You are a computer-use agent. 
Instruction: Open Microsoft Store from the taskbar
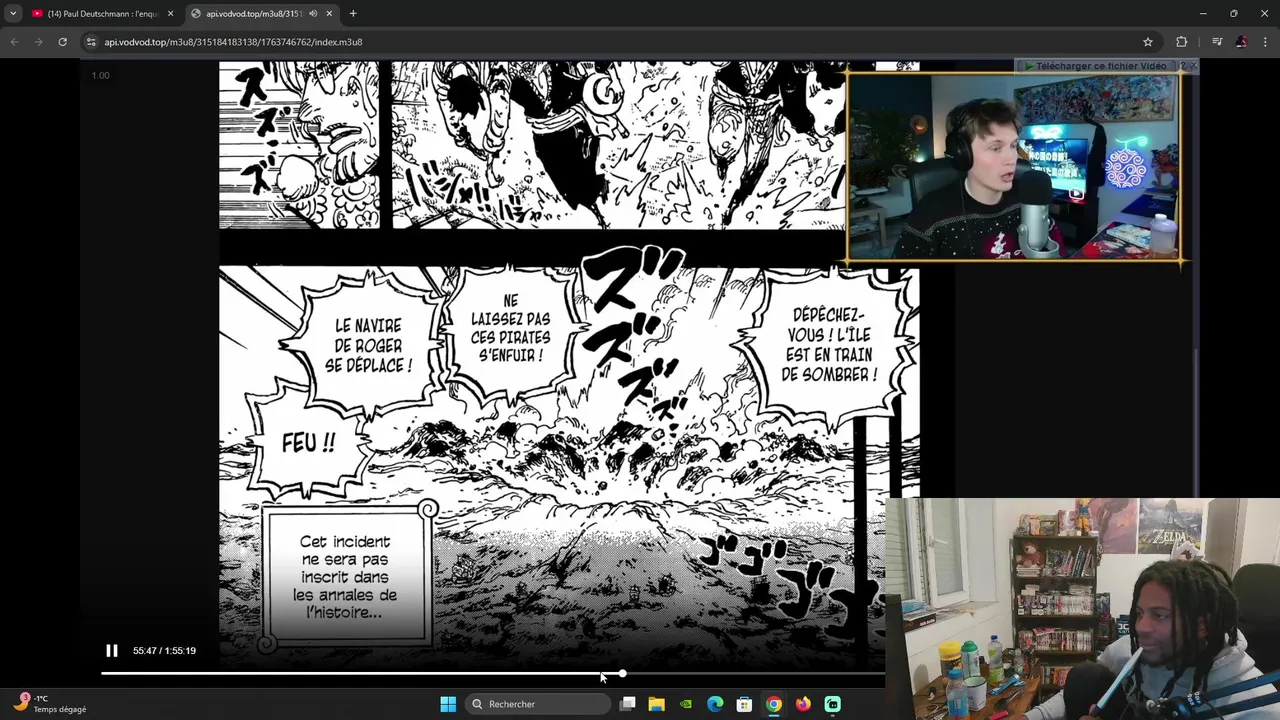[x=744, y=704]
